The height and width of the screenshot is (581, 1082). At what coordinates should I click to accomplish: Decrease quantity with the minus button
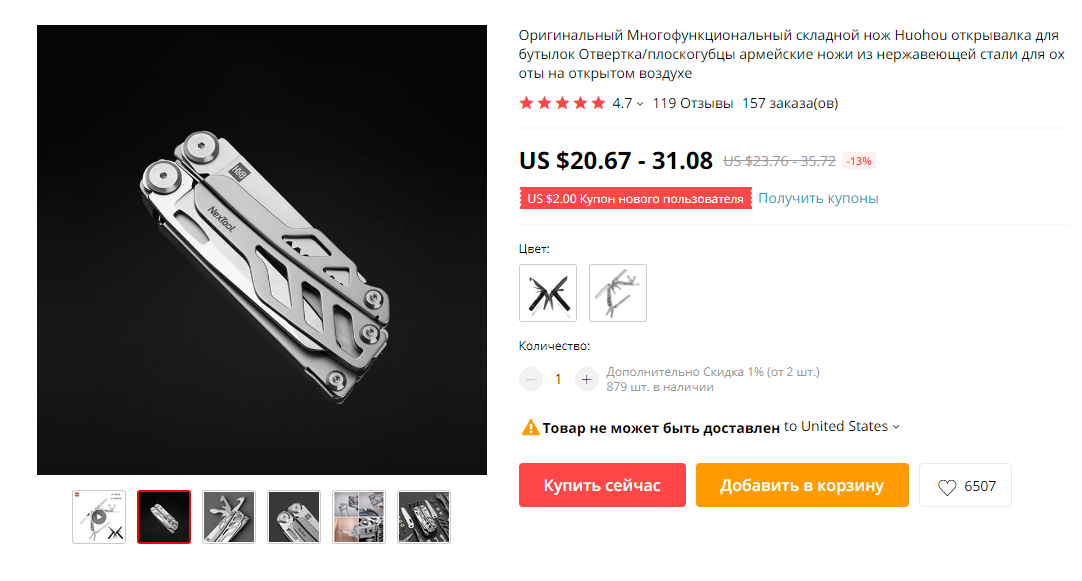[531, 379]
